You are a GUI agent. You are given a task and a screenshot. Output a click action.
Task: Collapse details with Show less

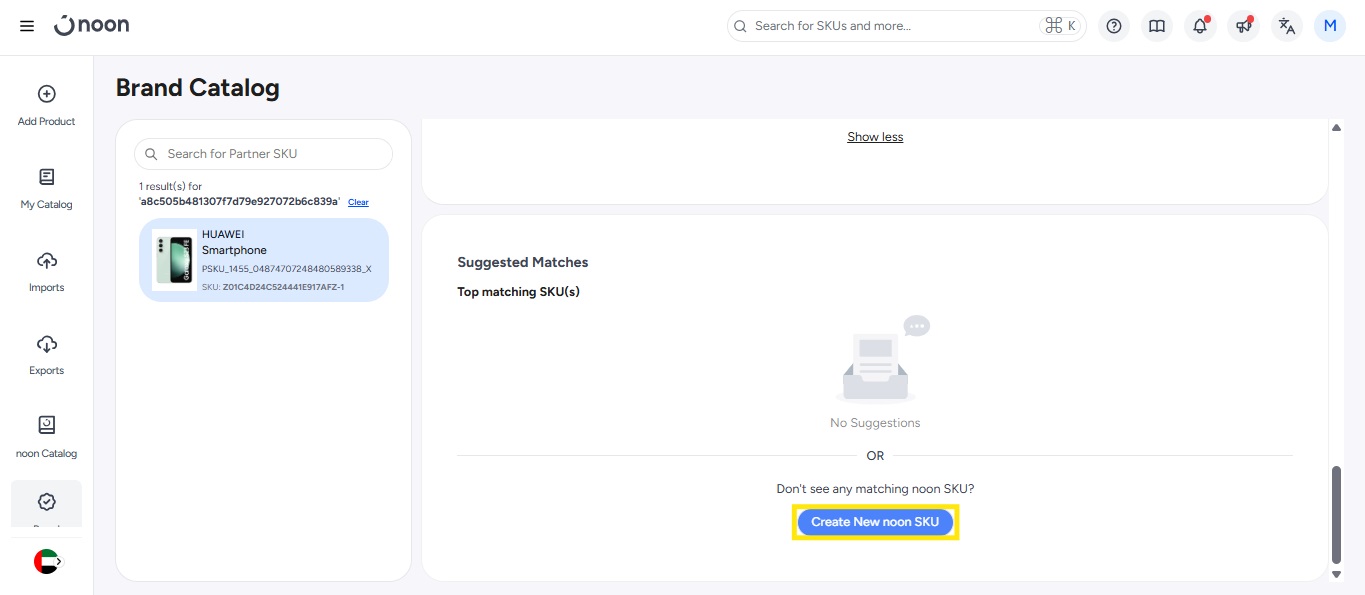(x=875, y=137)
